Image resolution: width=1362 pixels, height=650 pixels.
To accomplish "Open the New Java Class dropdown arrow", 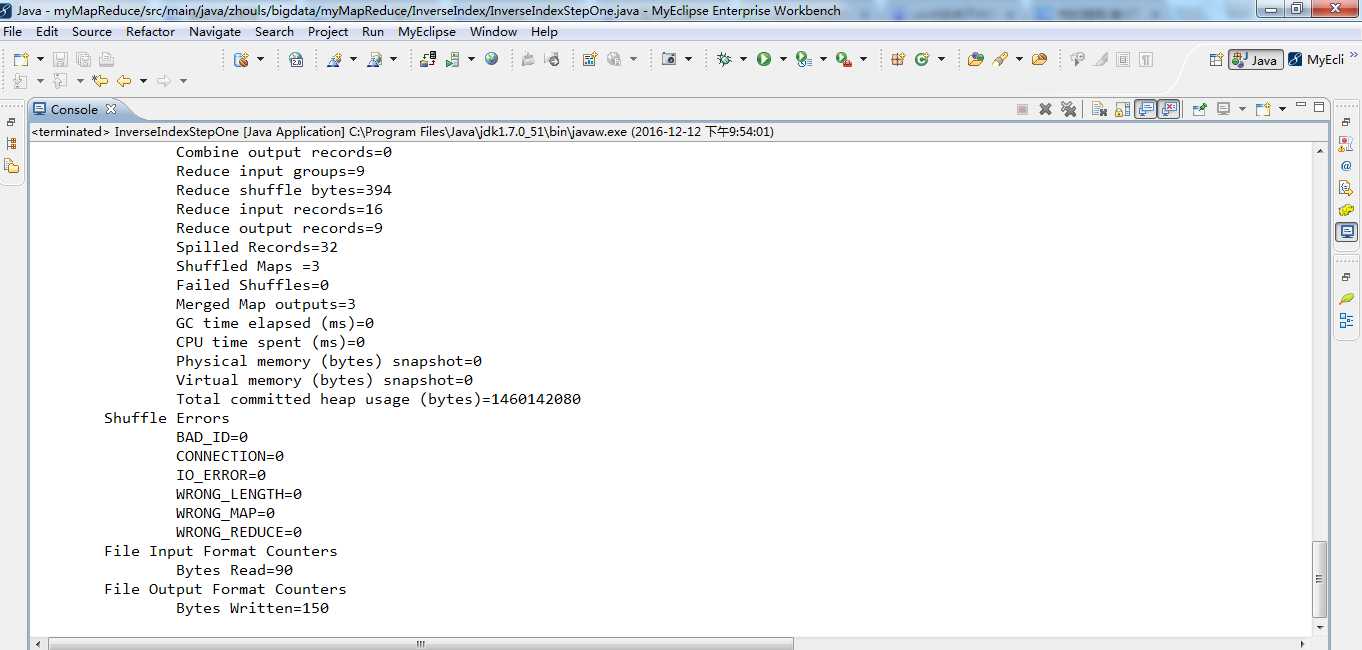I will click(x=941, y=59).
